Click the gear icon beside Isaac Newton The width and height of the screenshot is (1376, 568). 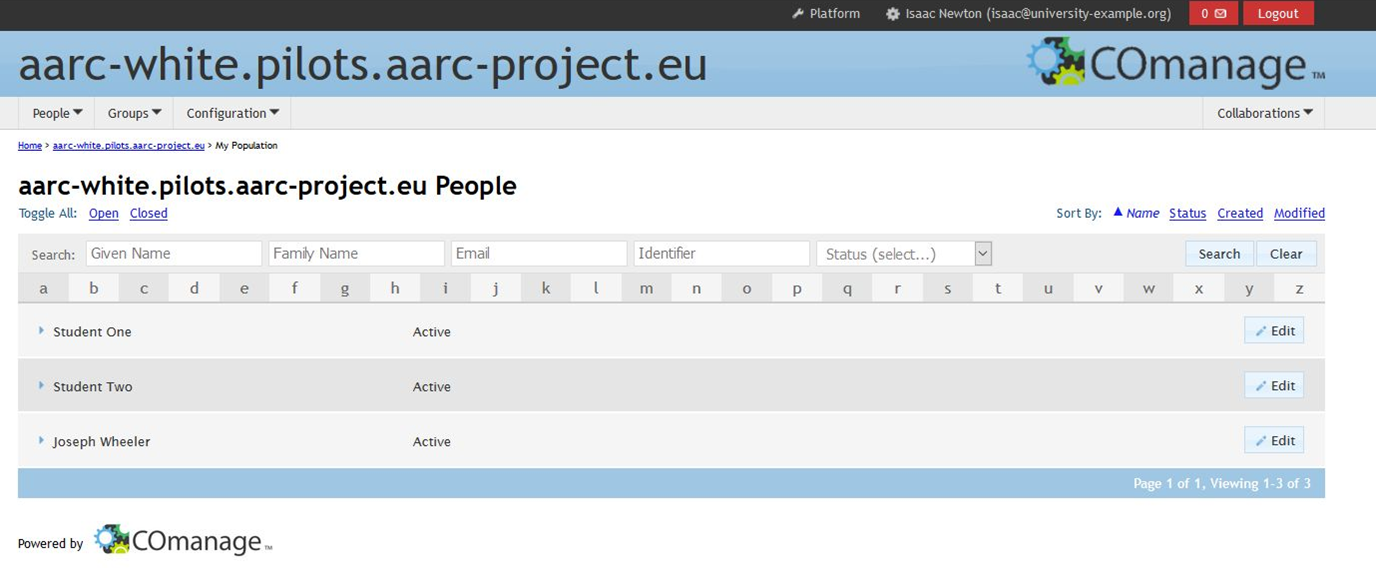pos(893,14)
